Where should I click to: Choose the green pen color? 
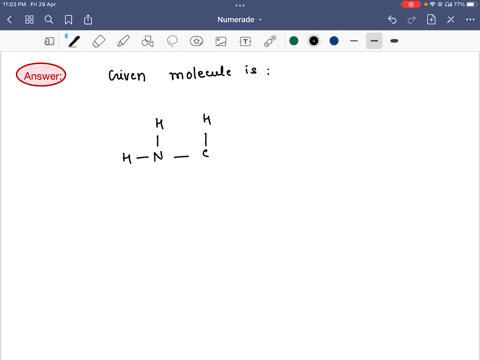click(x=294, y=41)
